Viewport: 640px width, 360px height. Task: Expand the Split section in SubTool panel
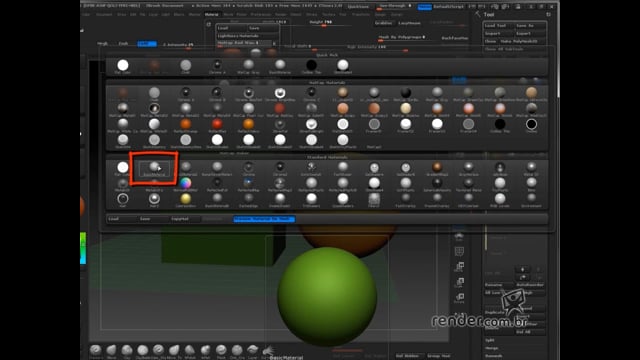tap(490, 340)
